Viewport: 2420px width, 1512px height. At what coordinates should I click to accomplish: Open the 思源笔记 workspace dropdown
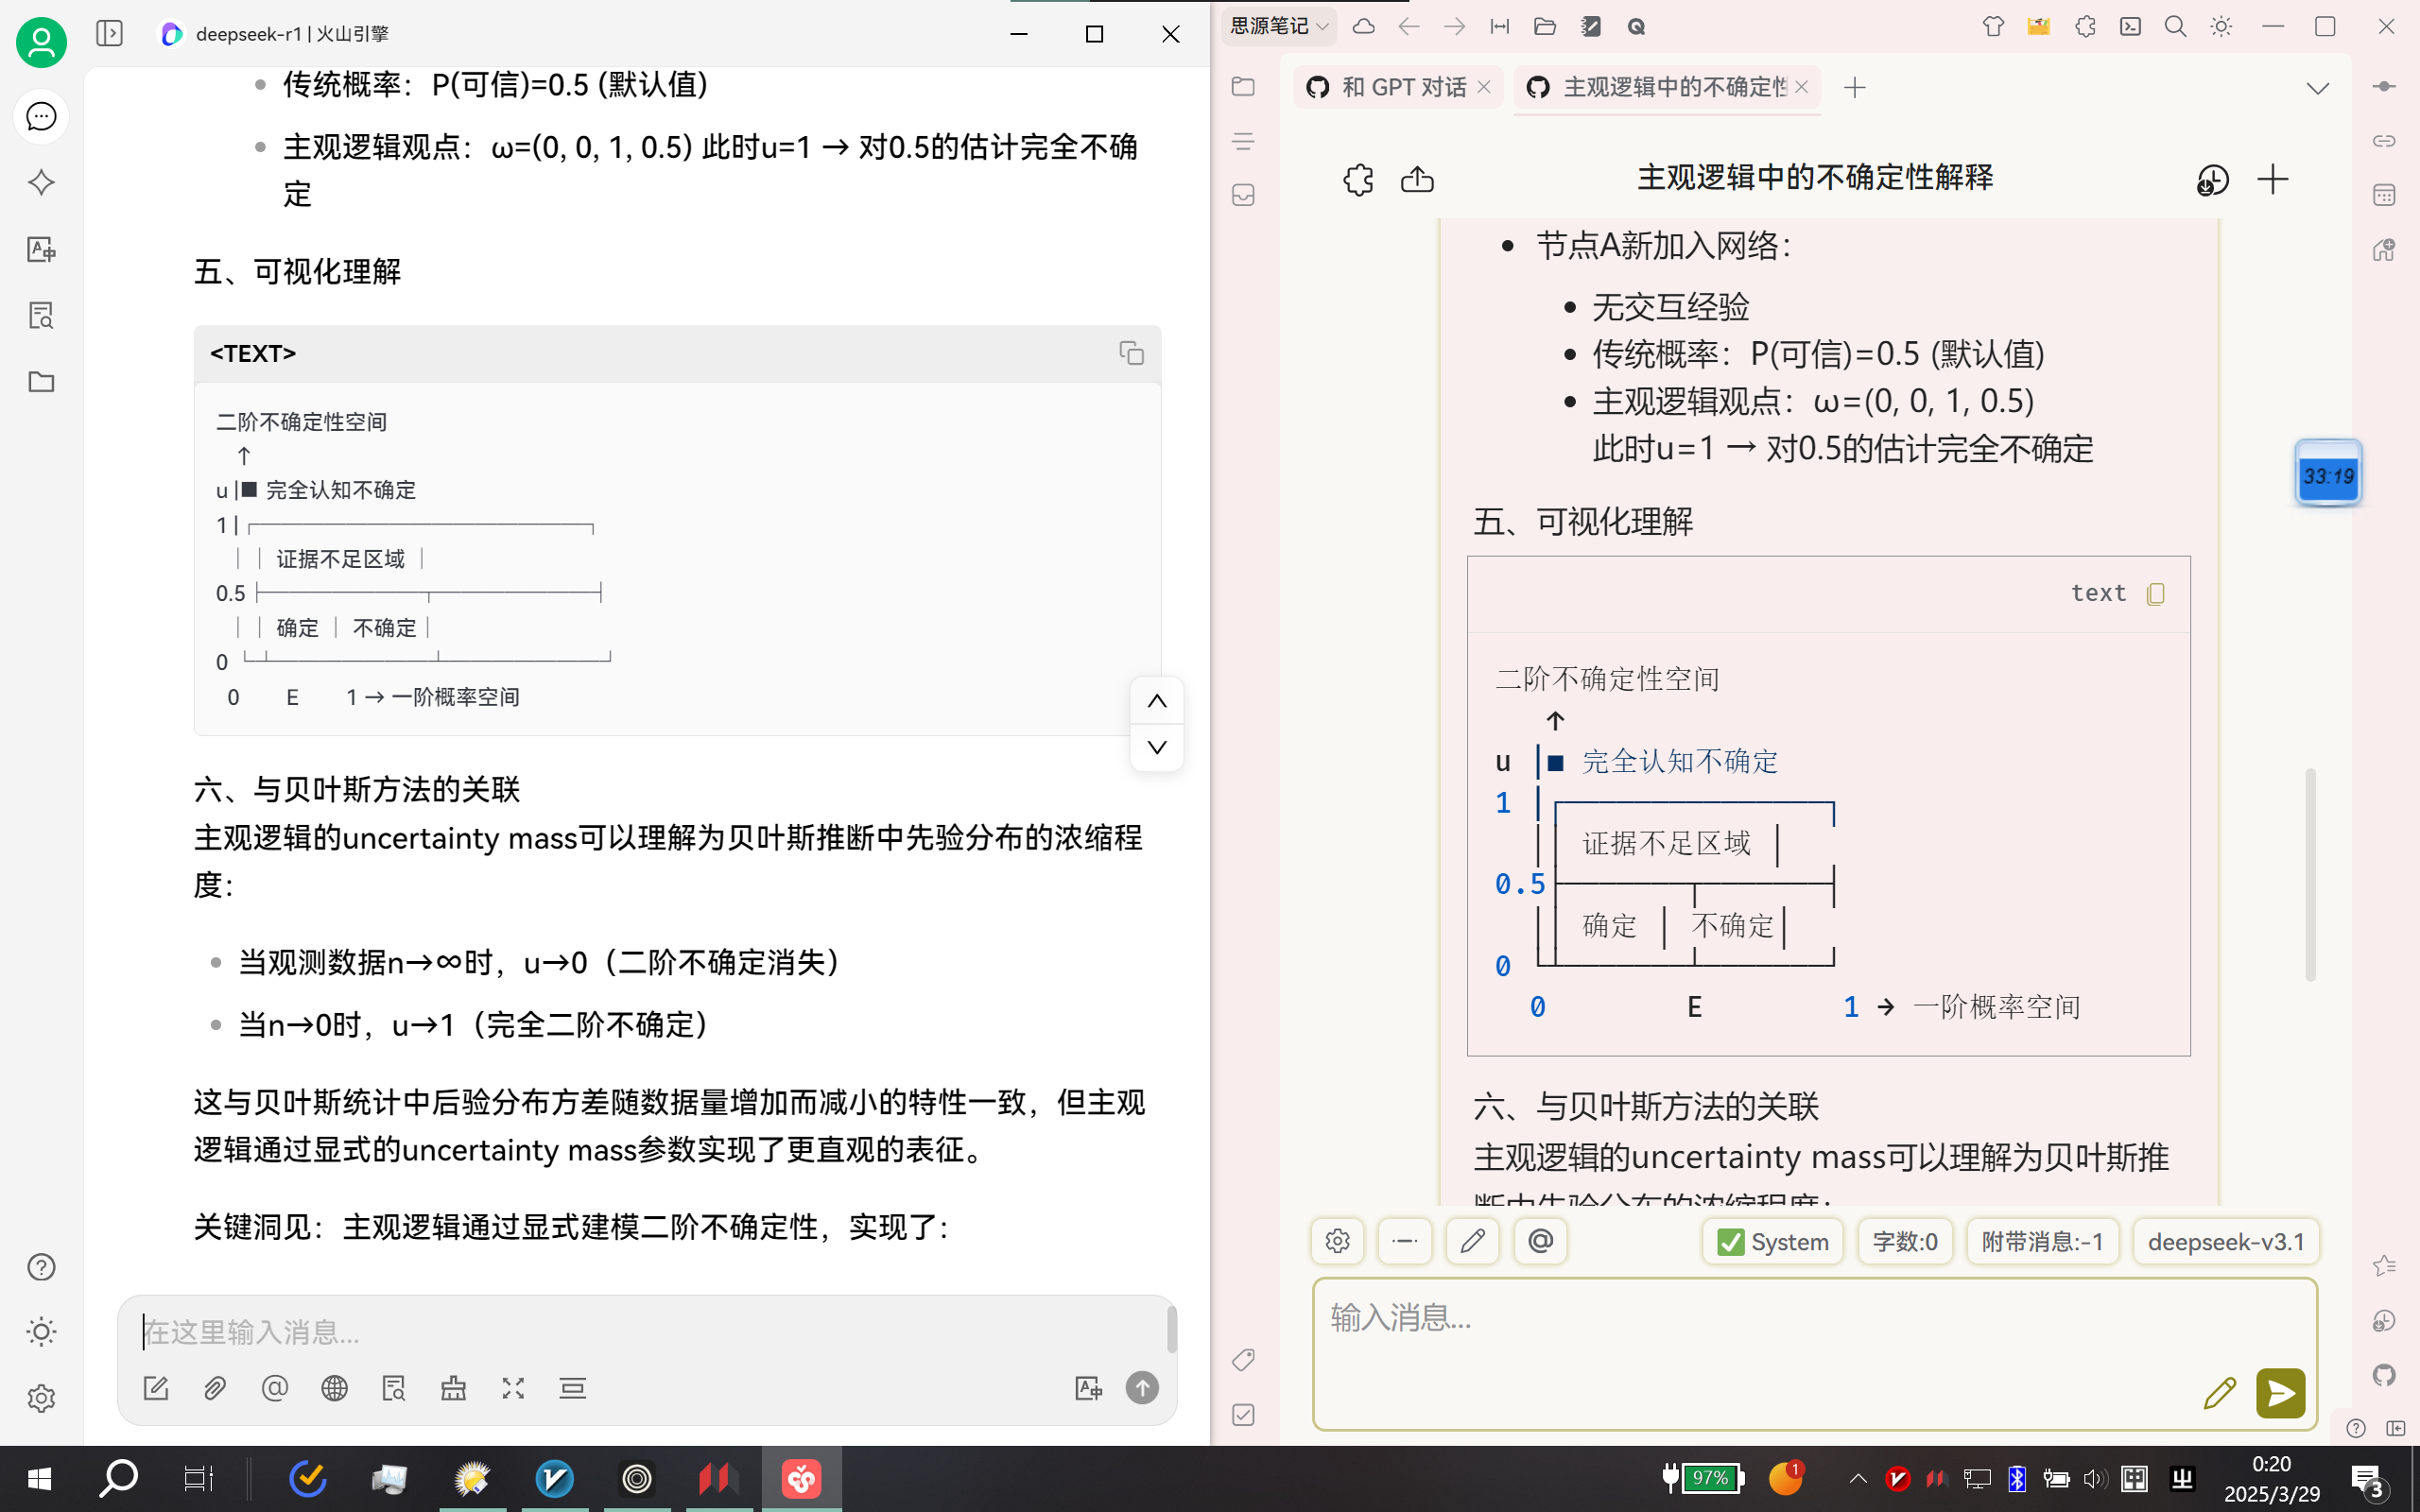click(x=1277, y=27)
